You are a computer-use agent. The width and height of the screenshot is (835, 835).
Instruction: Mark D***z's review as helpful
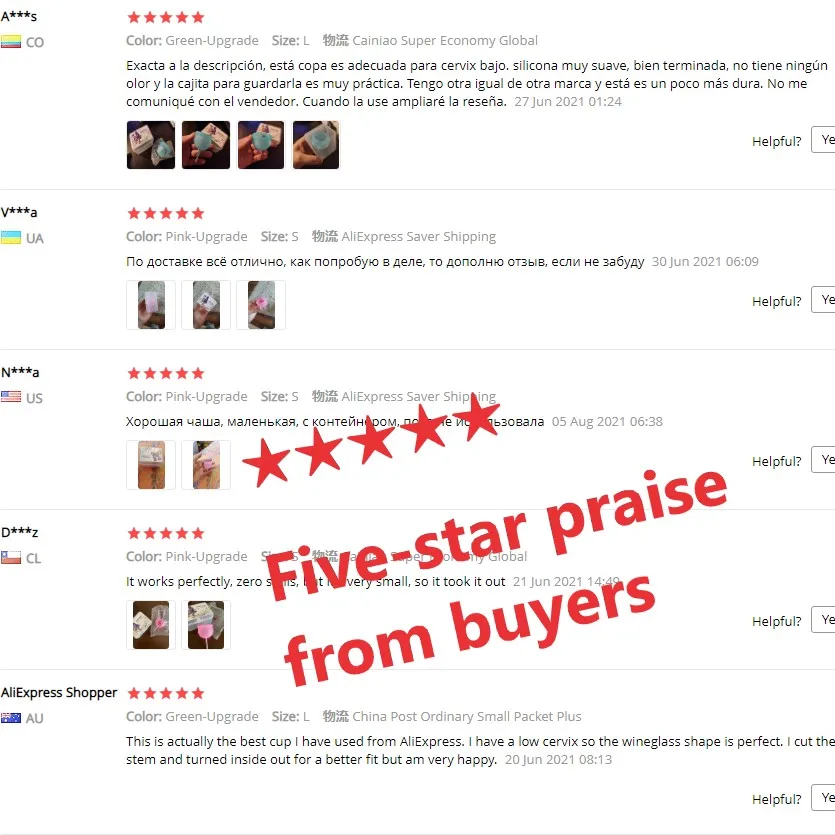(823, 619)
